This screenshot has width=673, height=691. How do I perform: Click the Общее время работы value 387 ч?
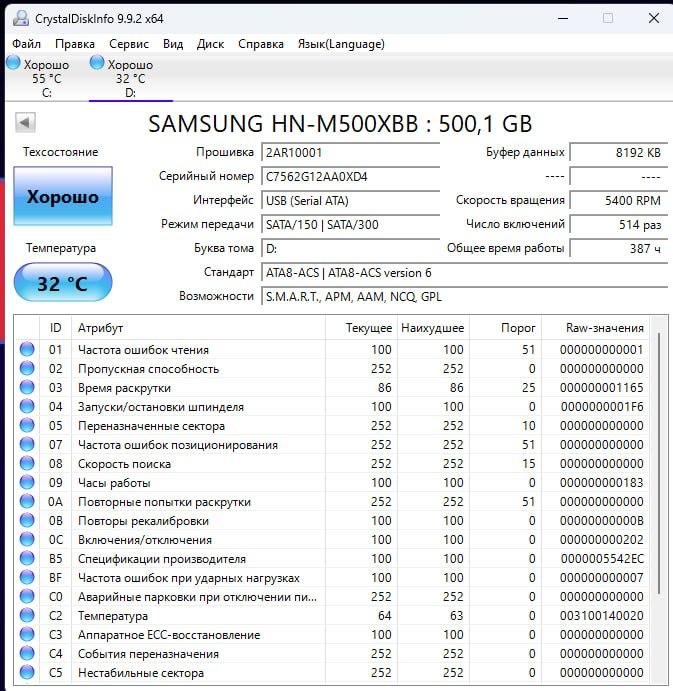(619, 249)
